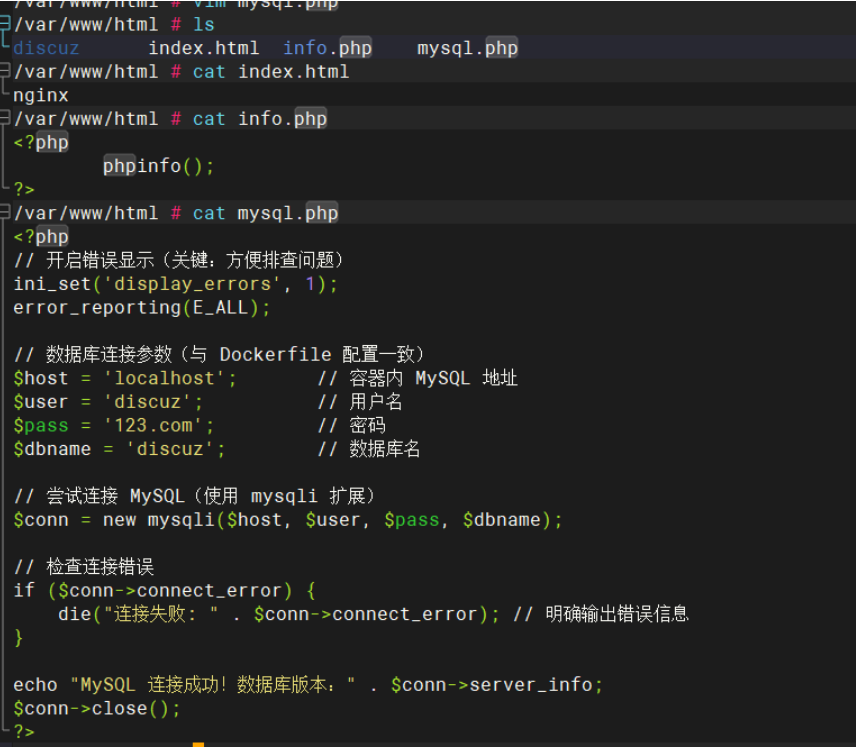Click the 'nginx' output line
This screenshot has height=749, width=856.
41,96
